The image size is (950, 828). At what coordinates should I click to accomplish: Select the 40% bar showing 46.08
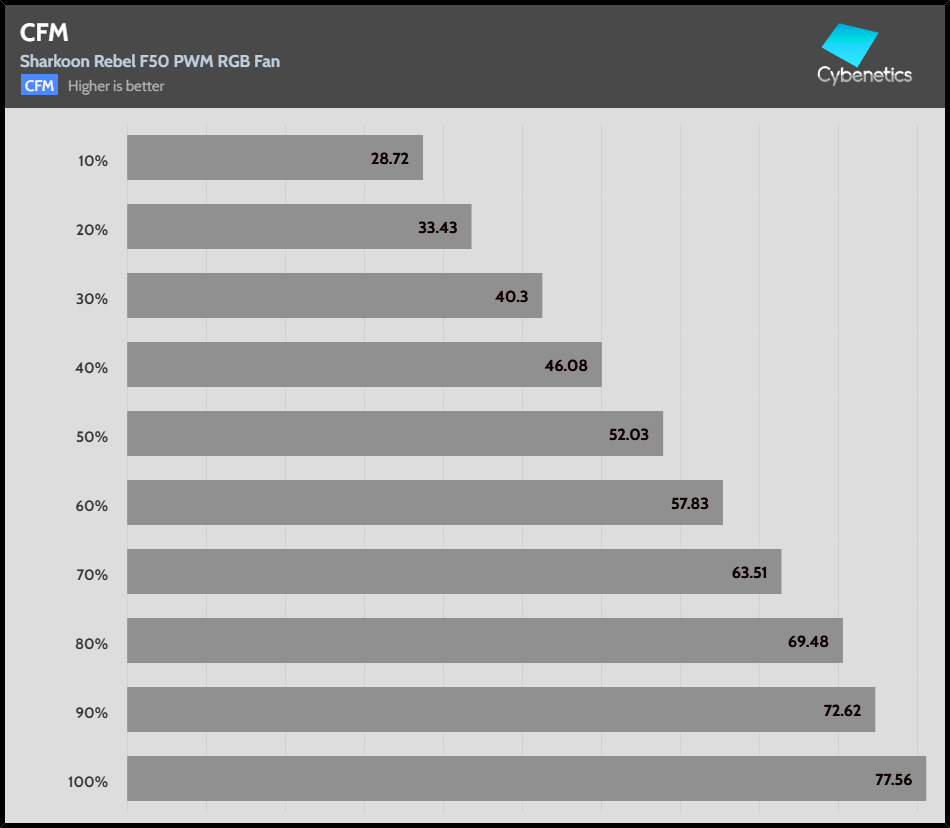364,365
